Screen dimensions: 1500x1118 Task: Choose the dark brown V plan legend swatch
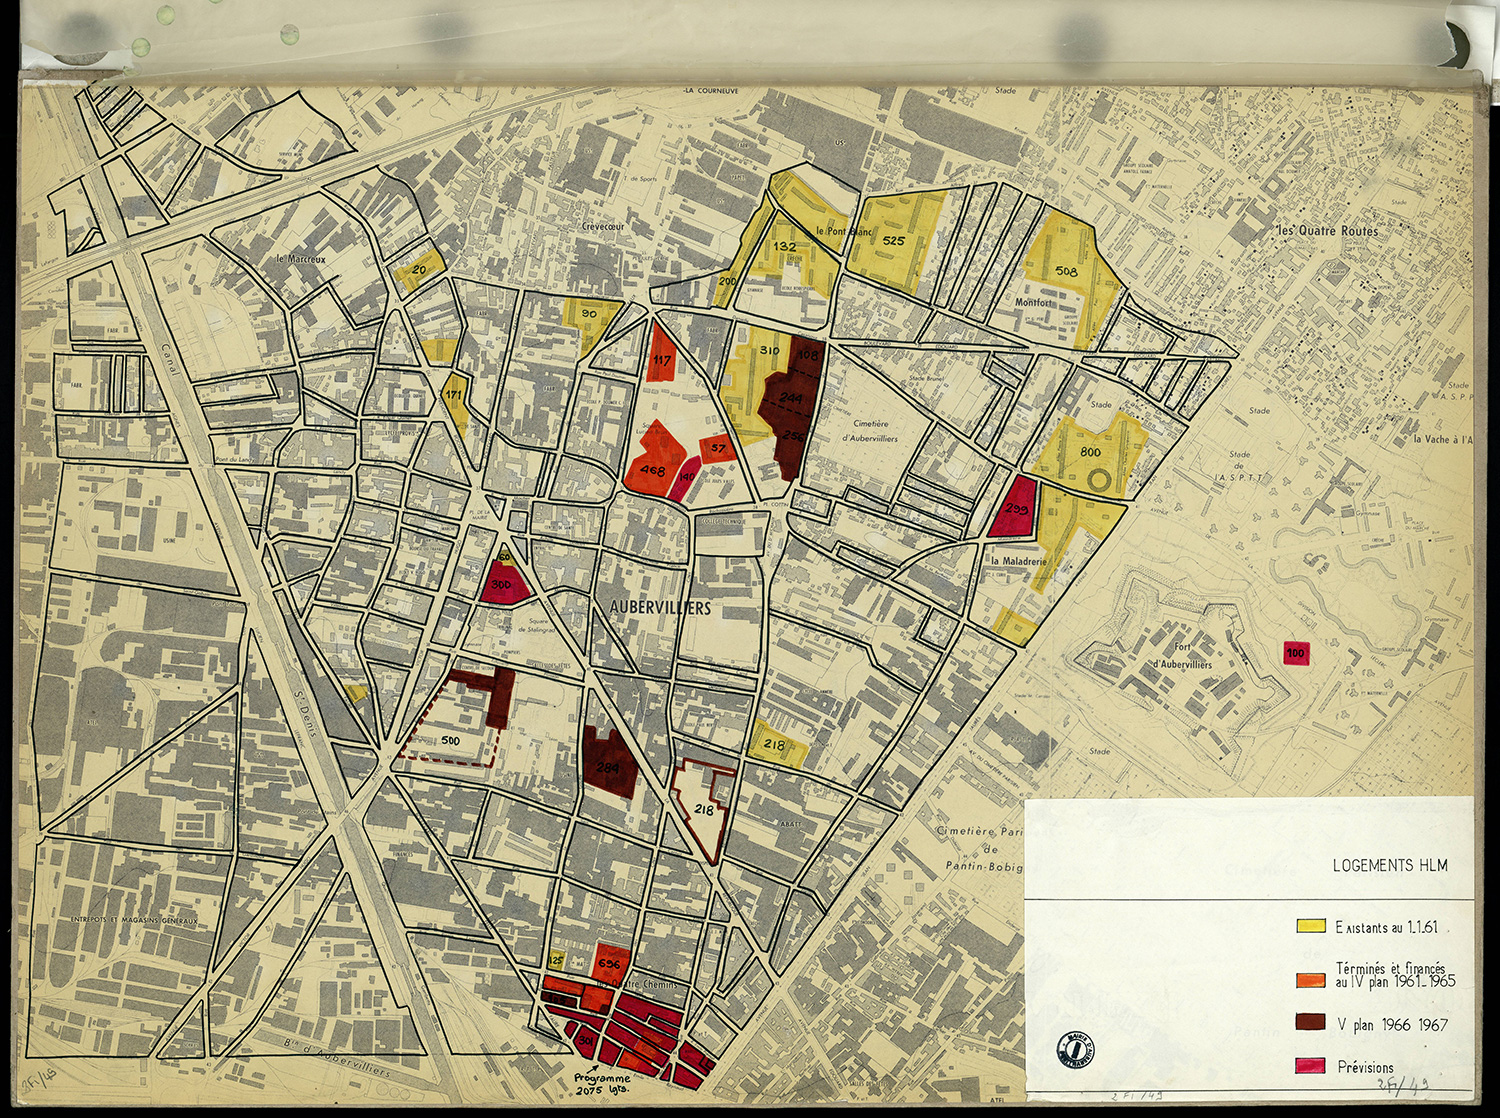pyautogui.click(x=1311, y=1022)
